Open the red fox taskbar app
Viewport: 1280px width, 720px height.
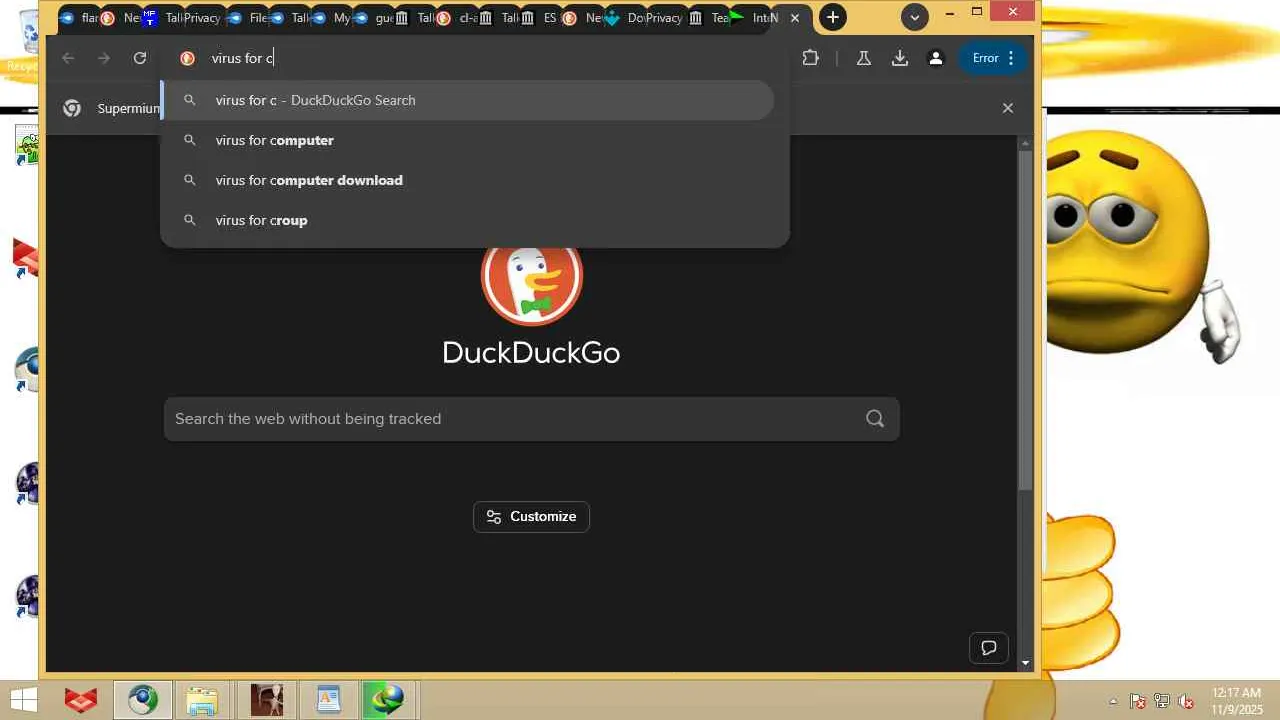point(81,700)
